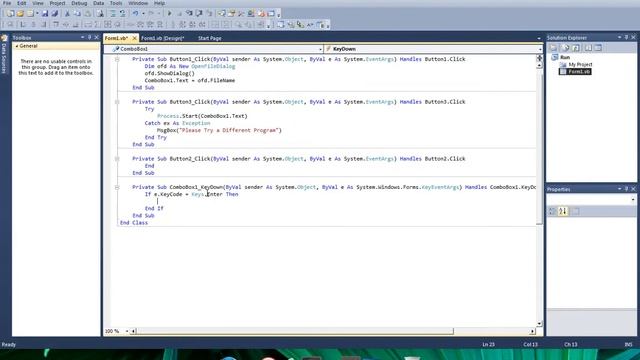Click Properties icon in Solution Explorer toolbar
Viewport: 640px width, 360px height.
click(553, 48)
